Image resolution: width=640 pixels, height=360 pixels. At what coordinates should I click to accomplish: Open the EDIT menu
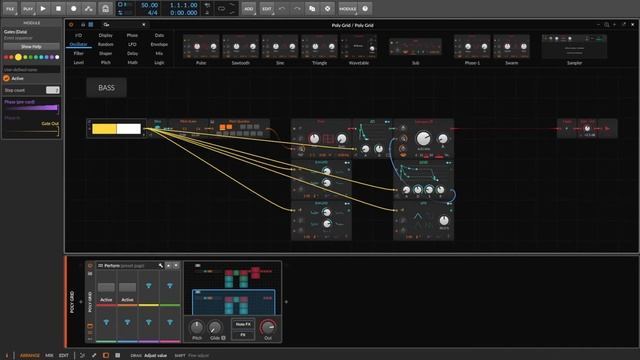[267, 9]
